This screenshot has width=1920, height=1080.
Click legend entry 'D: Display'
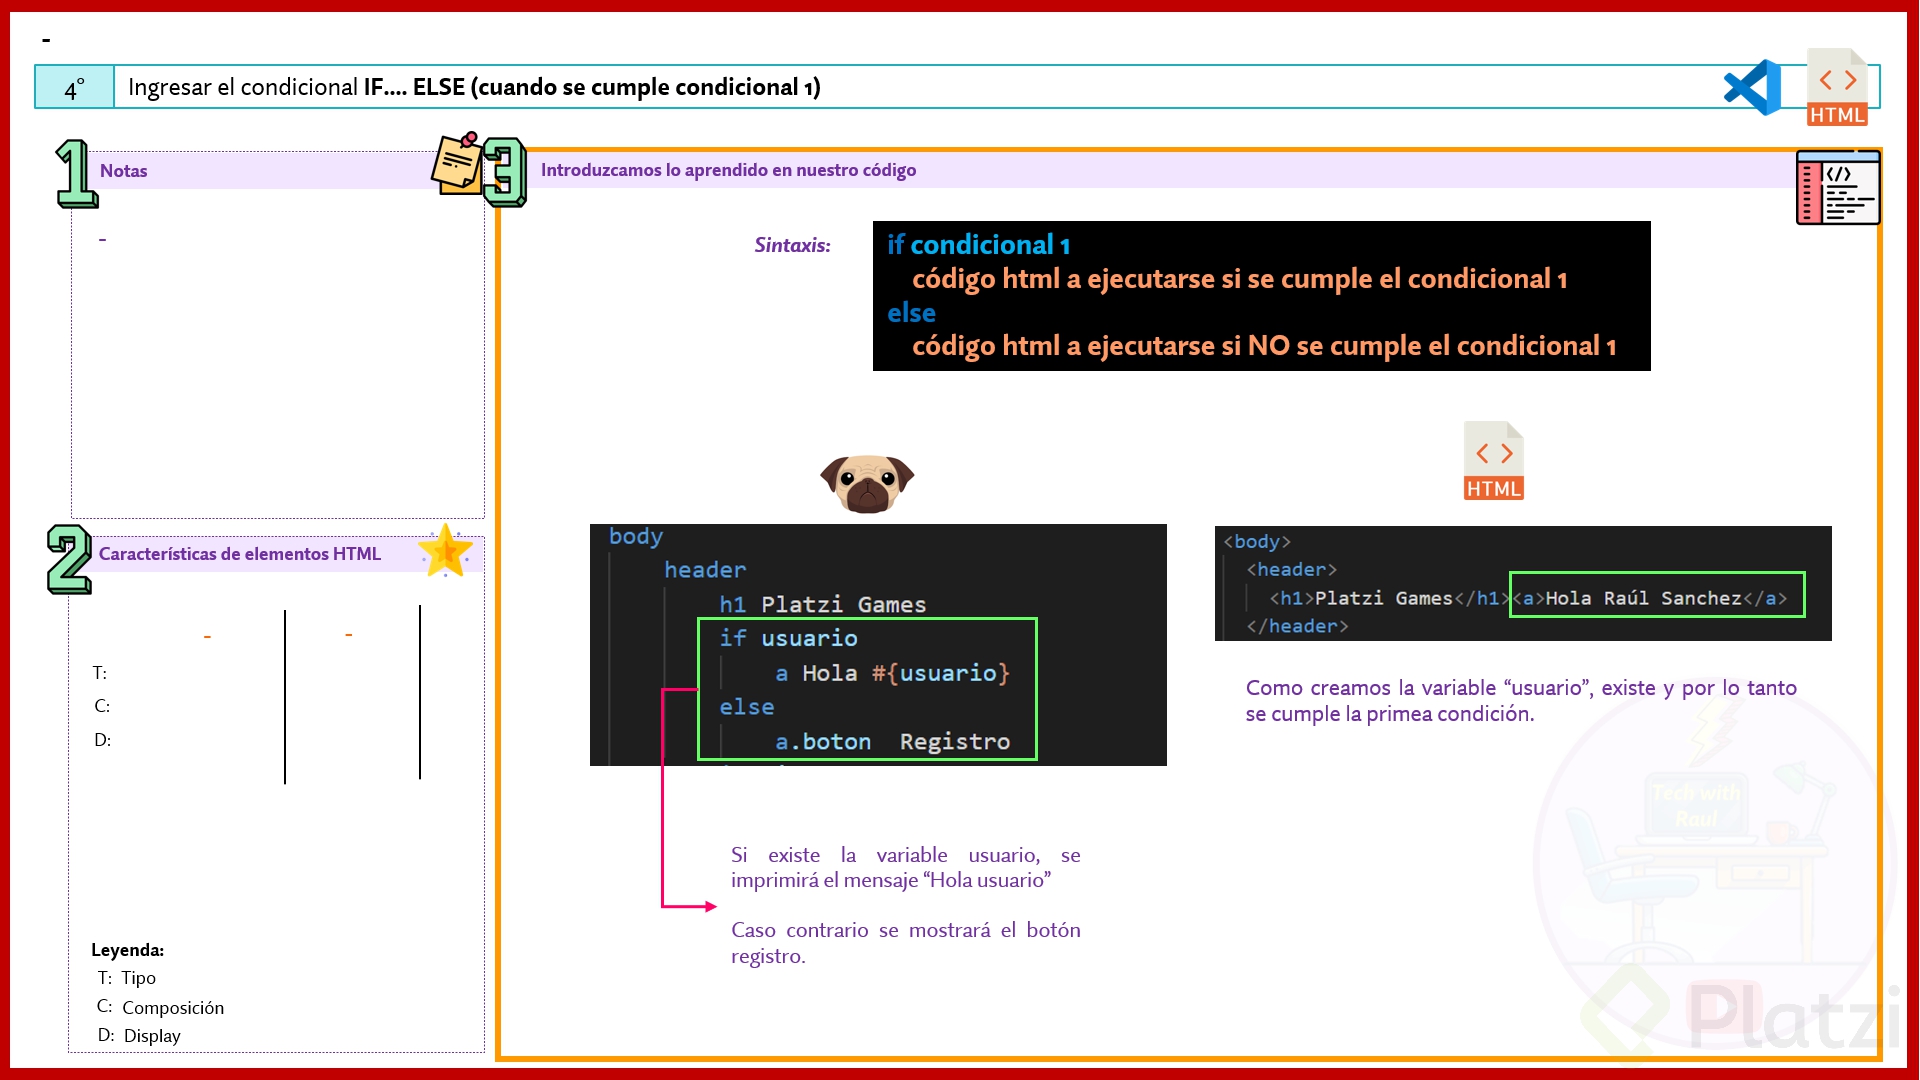click(x=139, y=1036)
